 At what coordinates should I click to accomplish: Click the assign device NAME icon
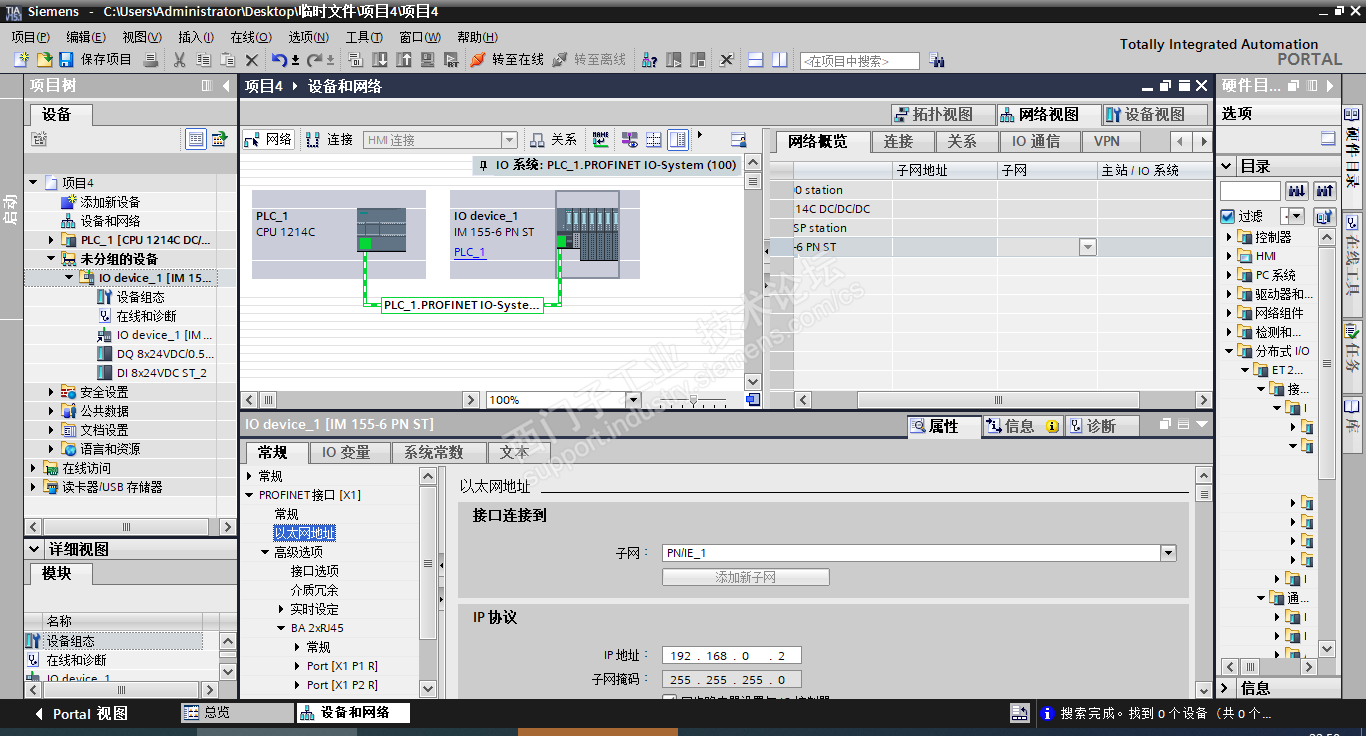[x=600, y=139]
